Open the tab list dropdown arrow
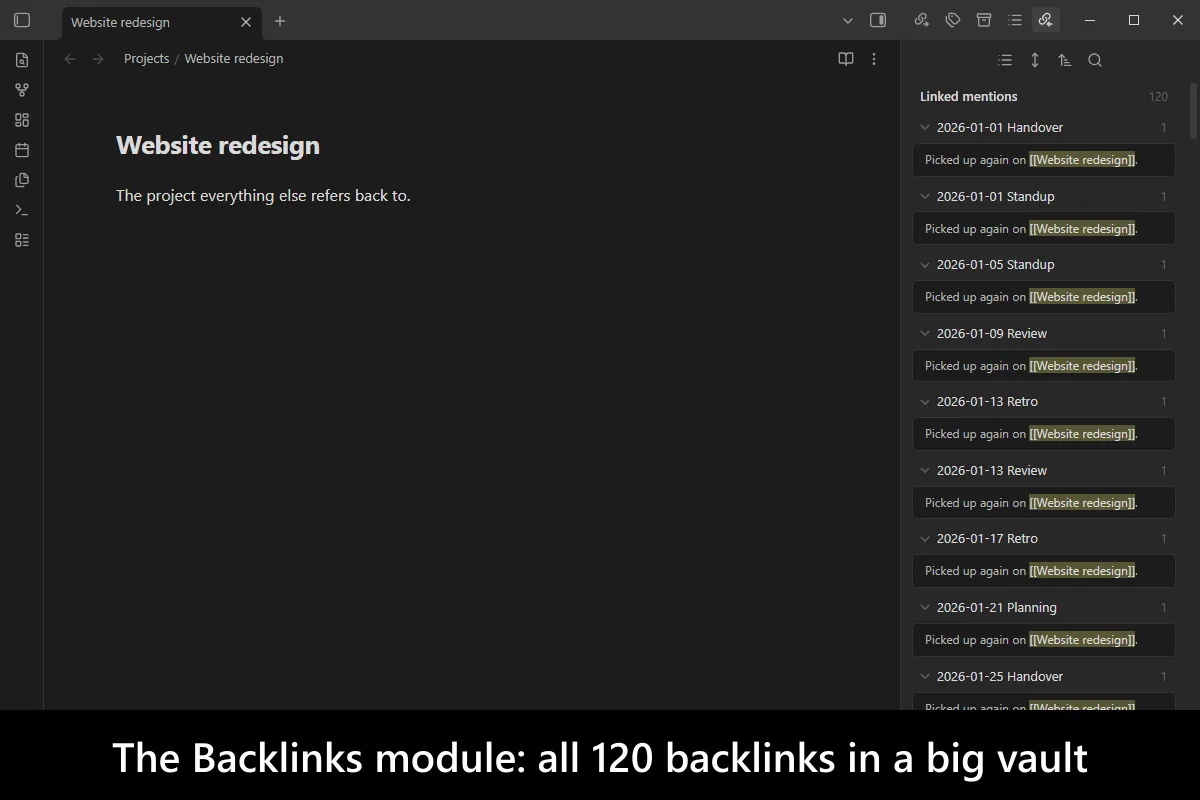The image size is (1200, 800). (848, 20)
